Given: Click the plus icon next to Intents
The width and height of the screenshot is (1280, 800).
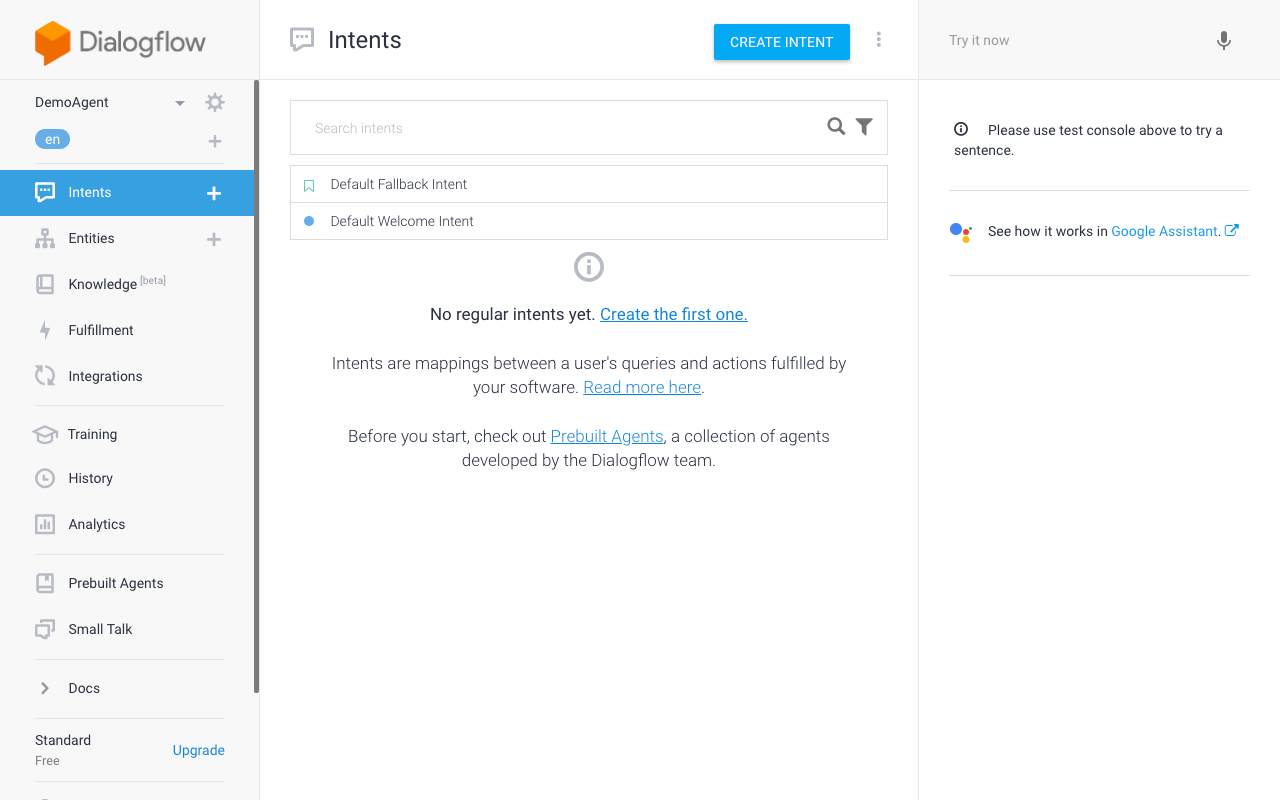Looking at the screenshot, I should pos(214,193).
